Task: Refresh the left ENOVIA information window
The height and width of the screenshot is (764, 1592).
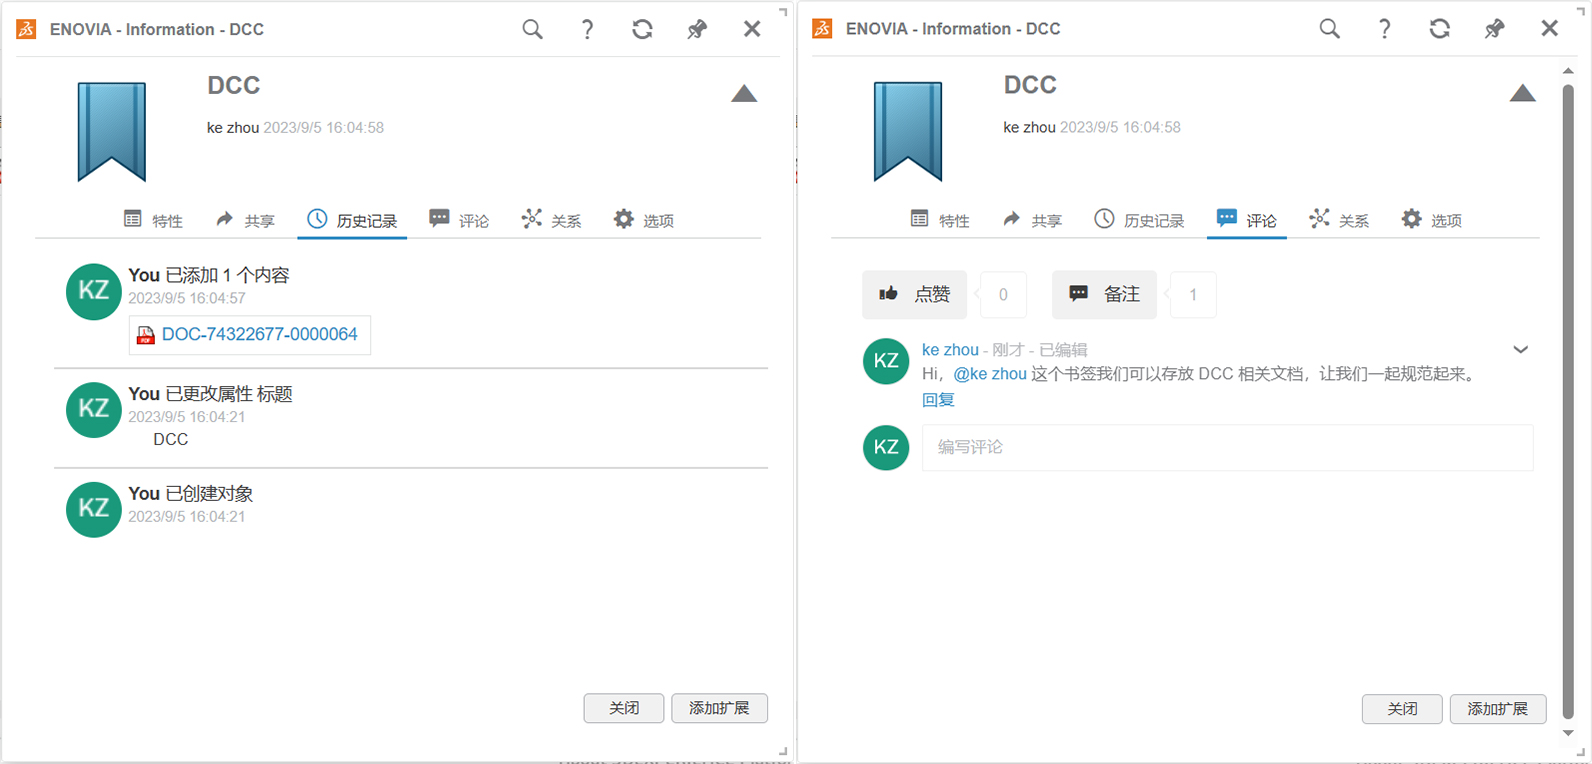Action: tap(642, 30)
